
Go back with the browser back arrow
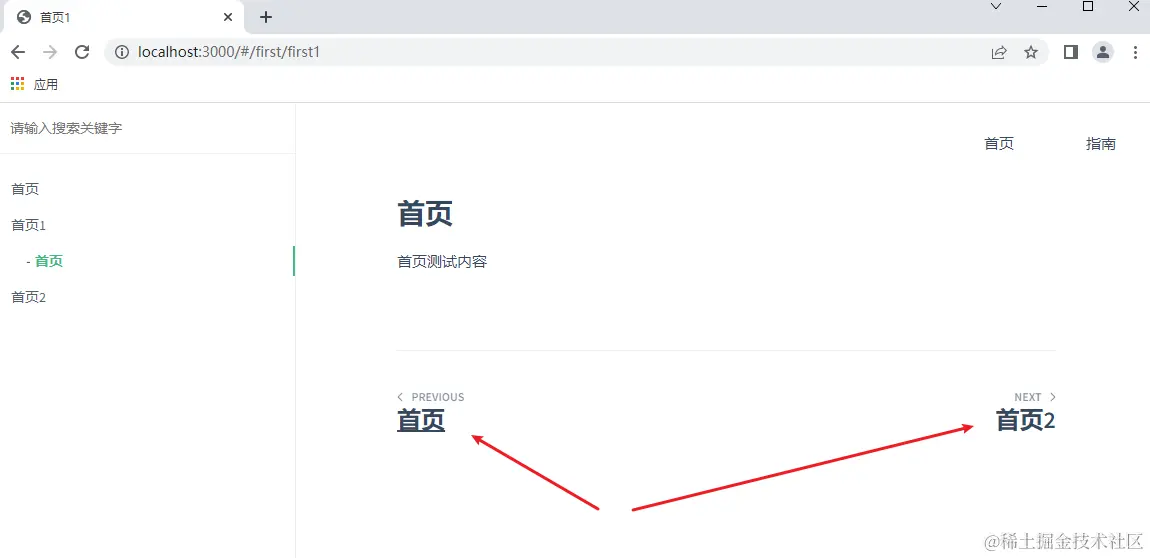18,52
